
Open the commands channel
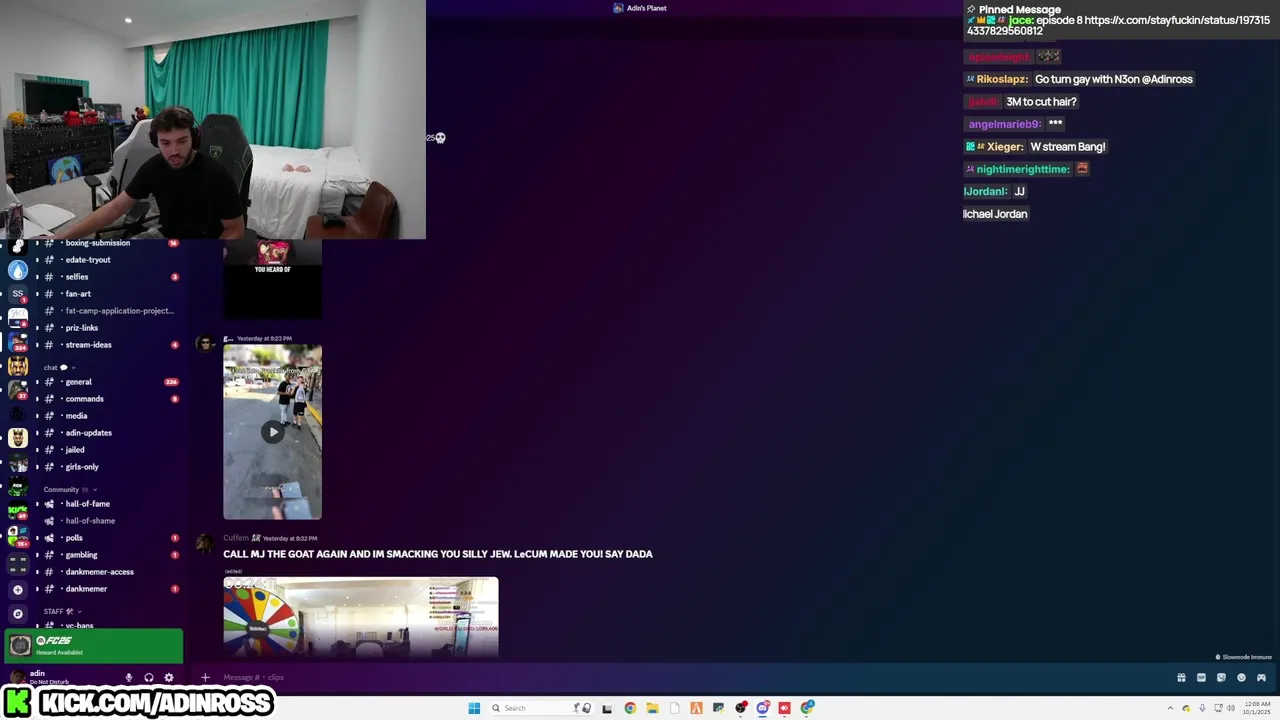pyautogui.click(x=84, y=399)
